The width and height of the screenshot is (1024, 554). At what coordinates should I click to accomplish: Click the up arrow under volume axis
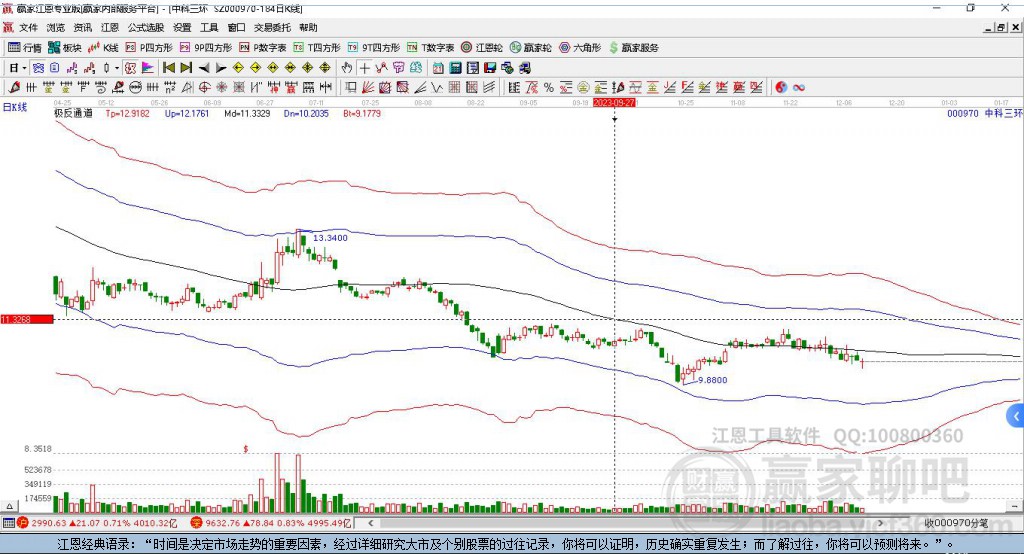[9, 506]
